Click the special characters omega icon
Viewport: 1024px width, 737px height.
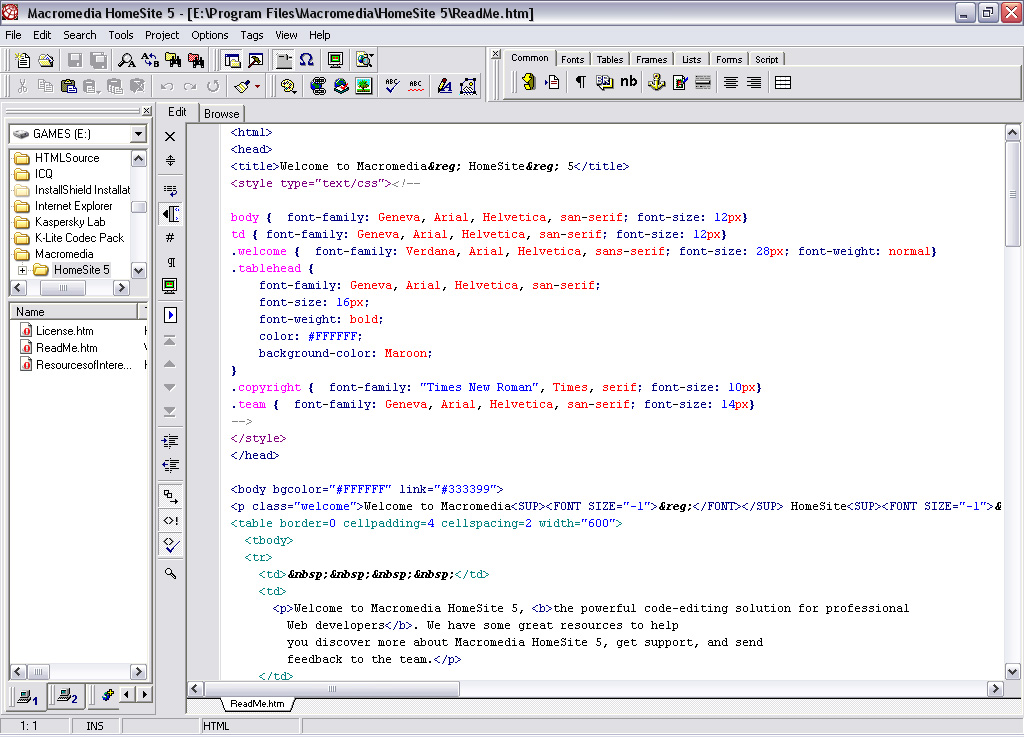(x=307, y=61)
